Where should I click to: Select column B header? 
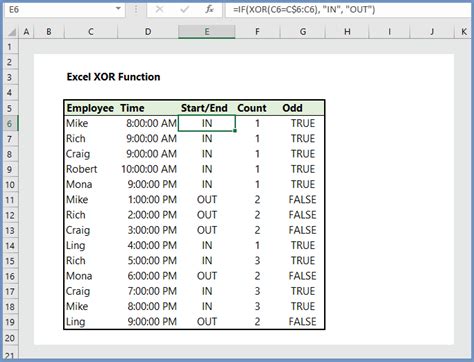click(49, 32)
